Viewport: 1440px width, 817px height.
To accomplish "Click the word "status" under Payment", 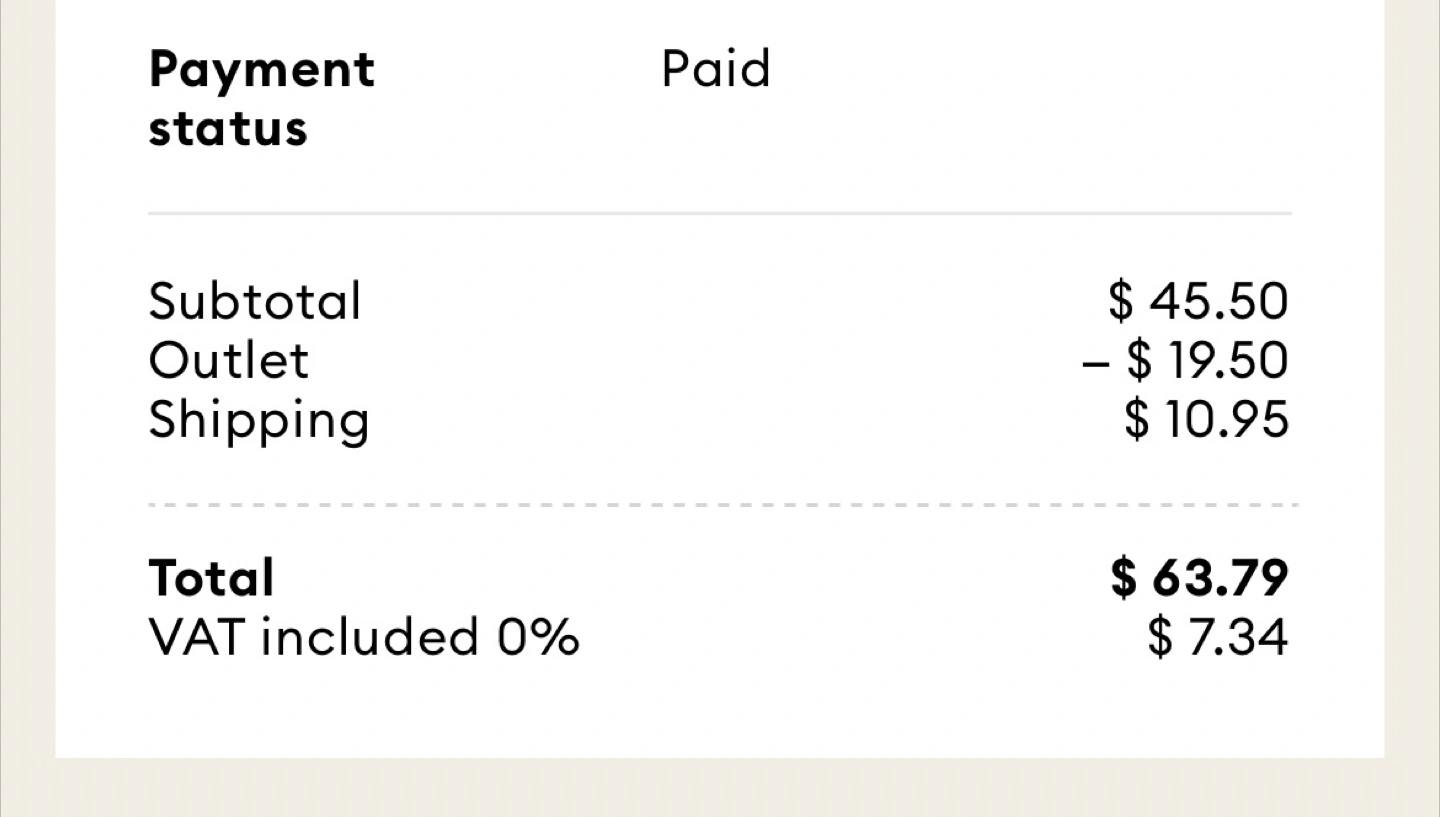I will click(x=228, y=129).
